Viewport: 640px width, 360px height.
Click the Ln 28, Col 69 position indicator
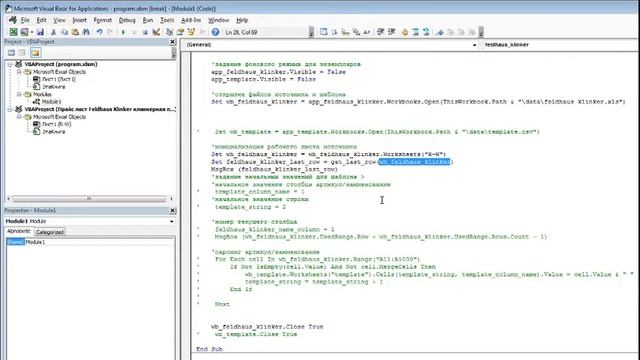(x=241, y=32)
